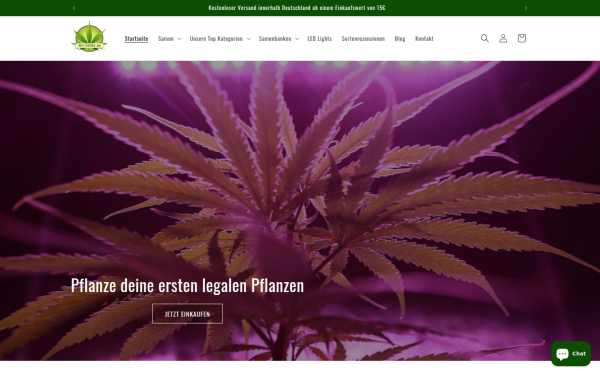Click the JETZT EINKAUFEN button
Viewport: 600px width, 375px height.
187,314
